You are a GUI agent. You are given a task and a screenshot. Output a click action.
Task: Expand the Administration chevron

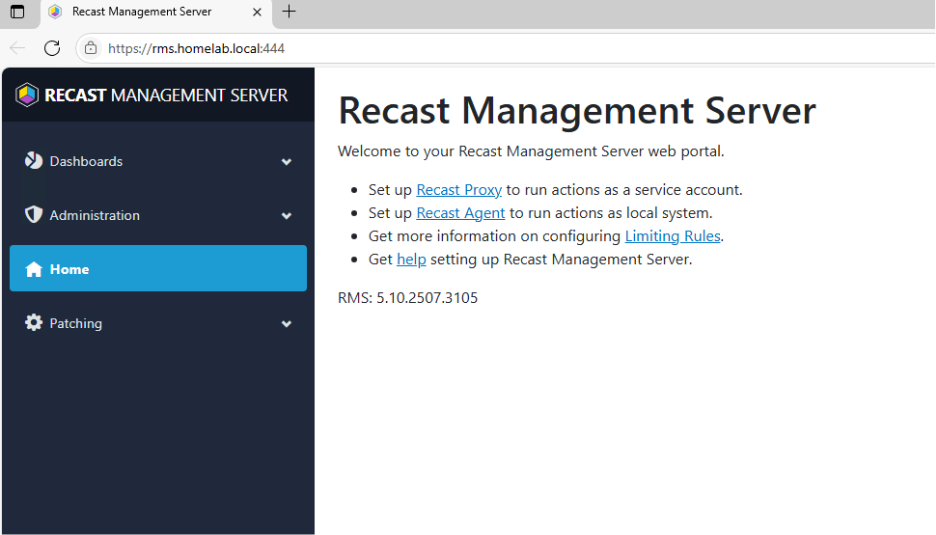(x=287, y=216)
